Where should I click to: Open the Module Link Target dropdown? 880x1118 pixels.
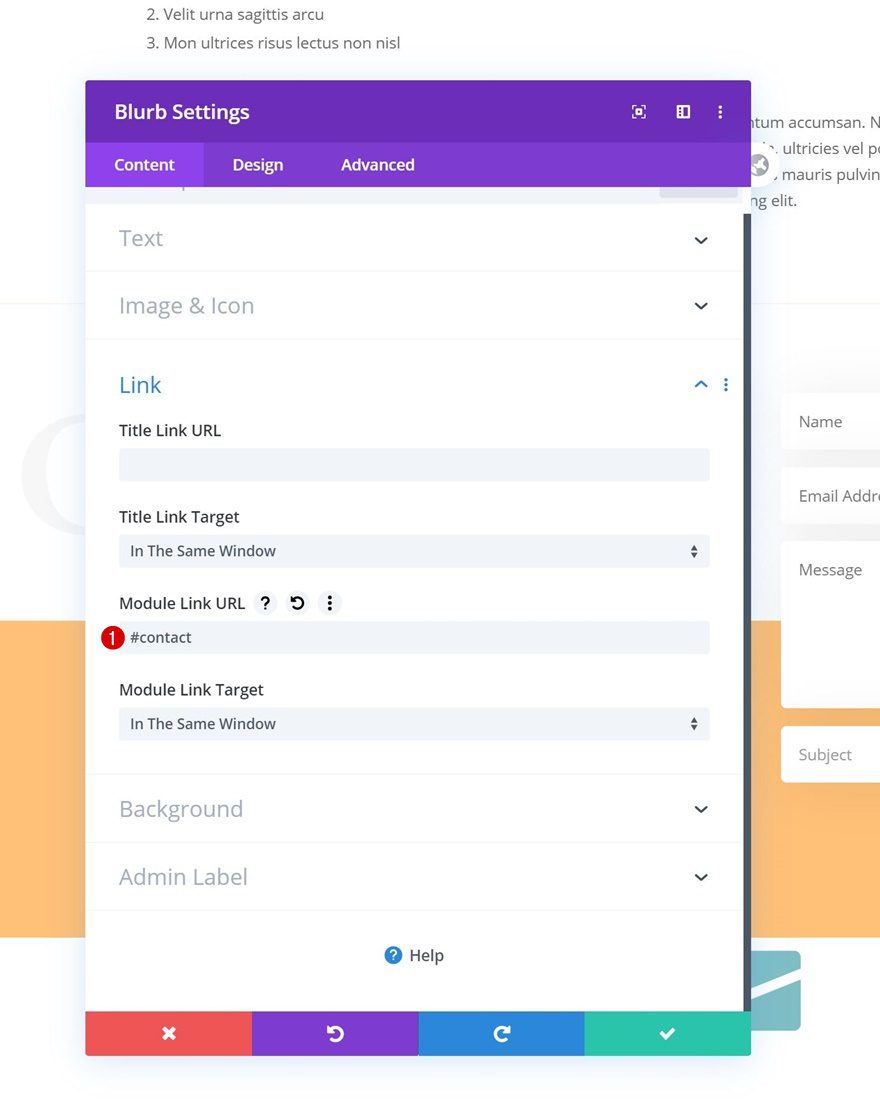414,723
